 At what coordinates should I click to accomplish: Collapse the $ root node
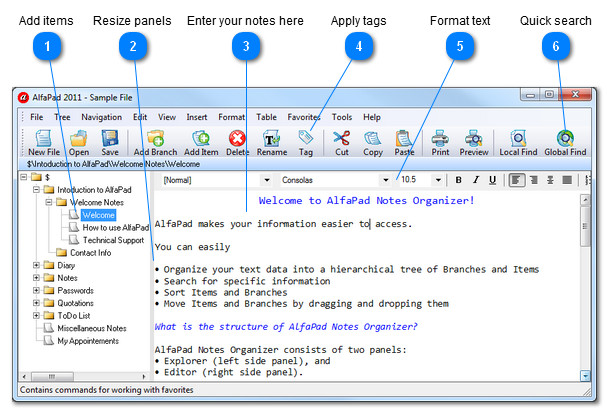[24, 177]
